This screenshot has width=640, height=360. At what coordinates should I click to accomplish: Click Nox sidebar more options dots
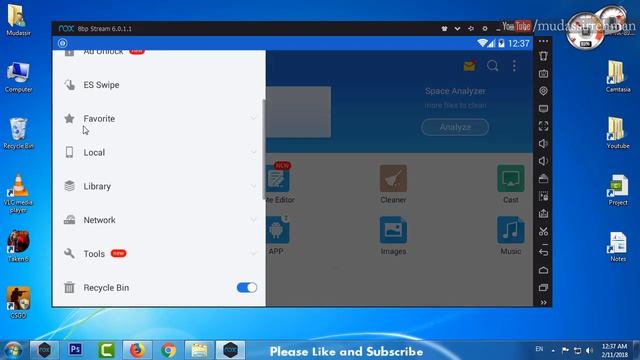pos(543,42)
